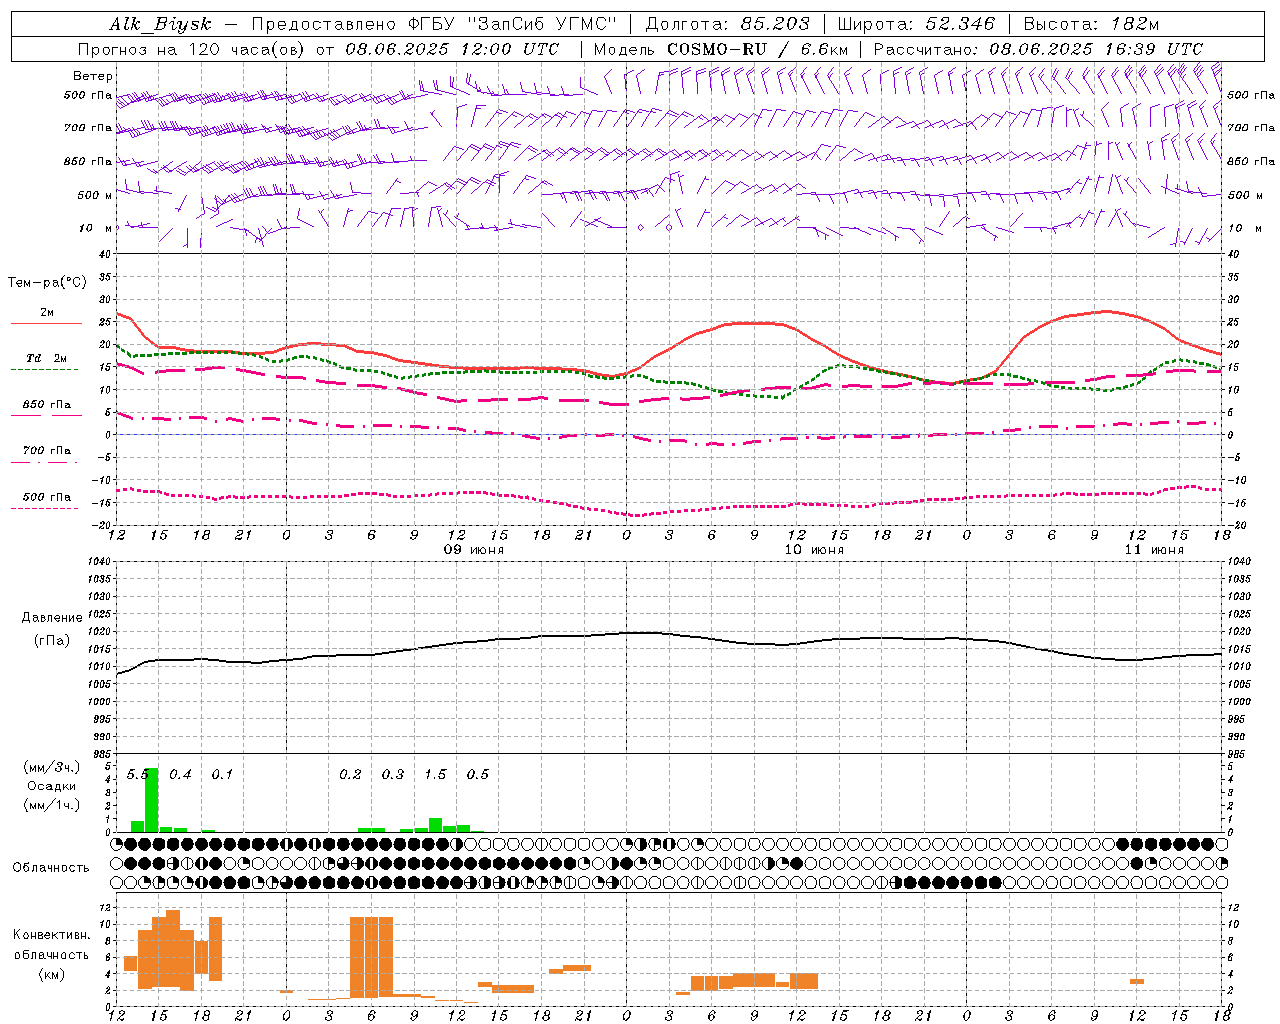Click the Высота: 182м value

pos(1091,24)
